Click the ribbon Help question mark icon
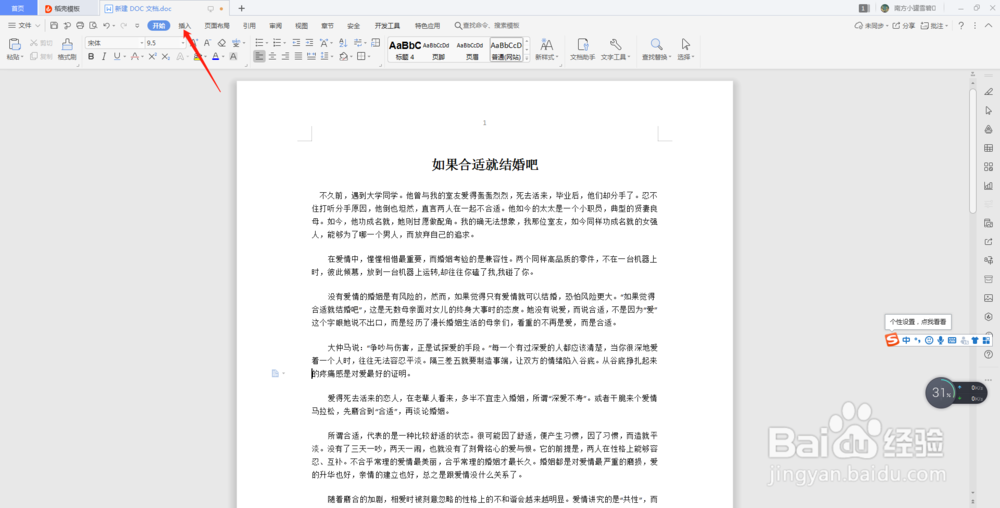 coord(961,25)
